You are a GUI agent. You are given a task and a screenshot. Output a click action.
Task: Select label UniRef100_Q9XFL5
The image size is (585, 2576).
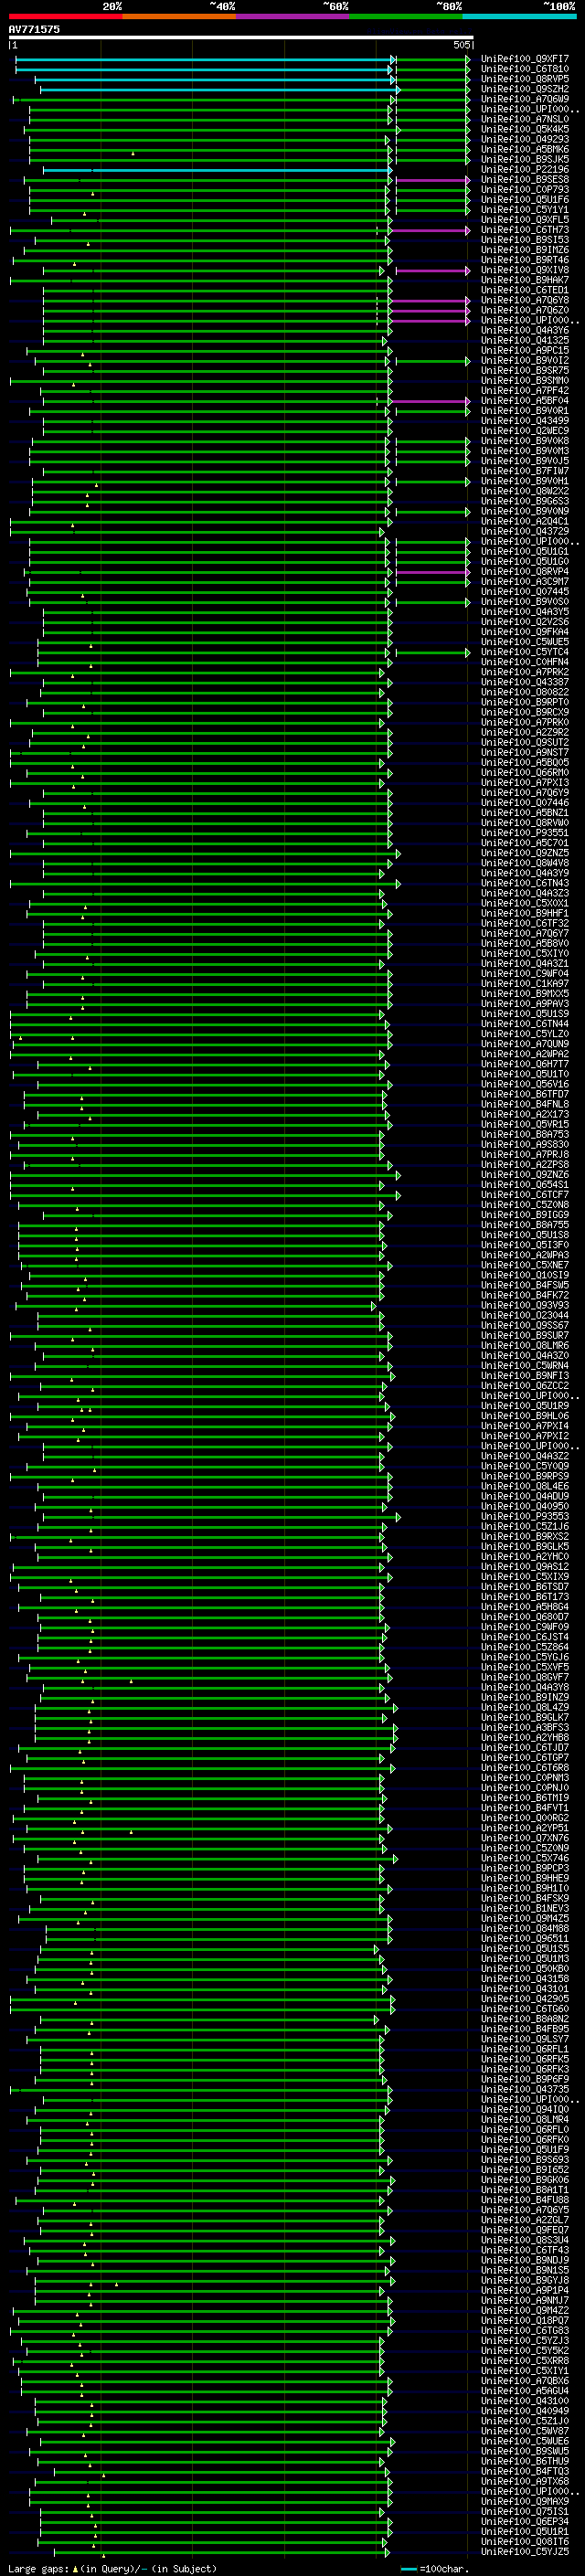(x=525, y=220)
